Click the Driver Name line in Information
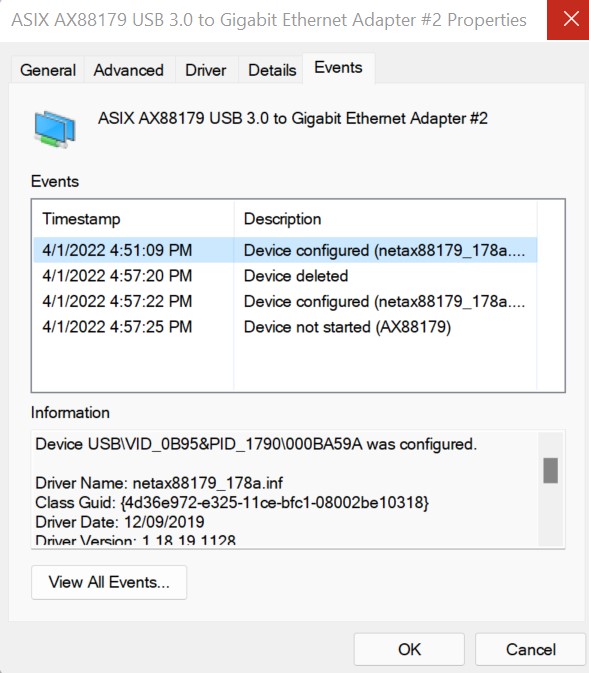Image resolution: width=589 pixels, height=673 pixels. click(159, 483)
